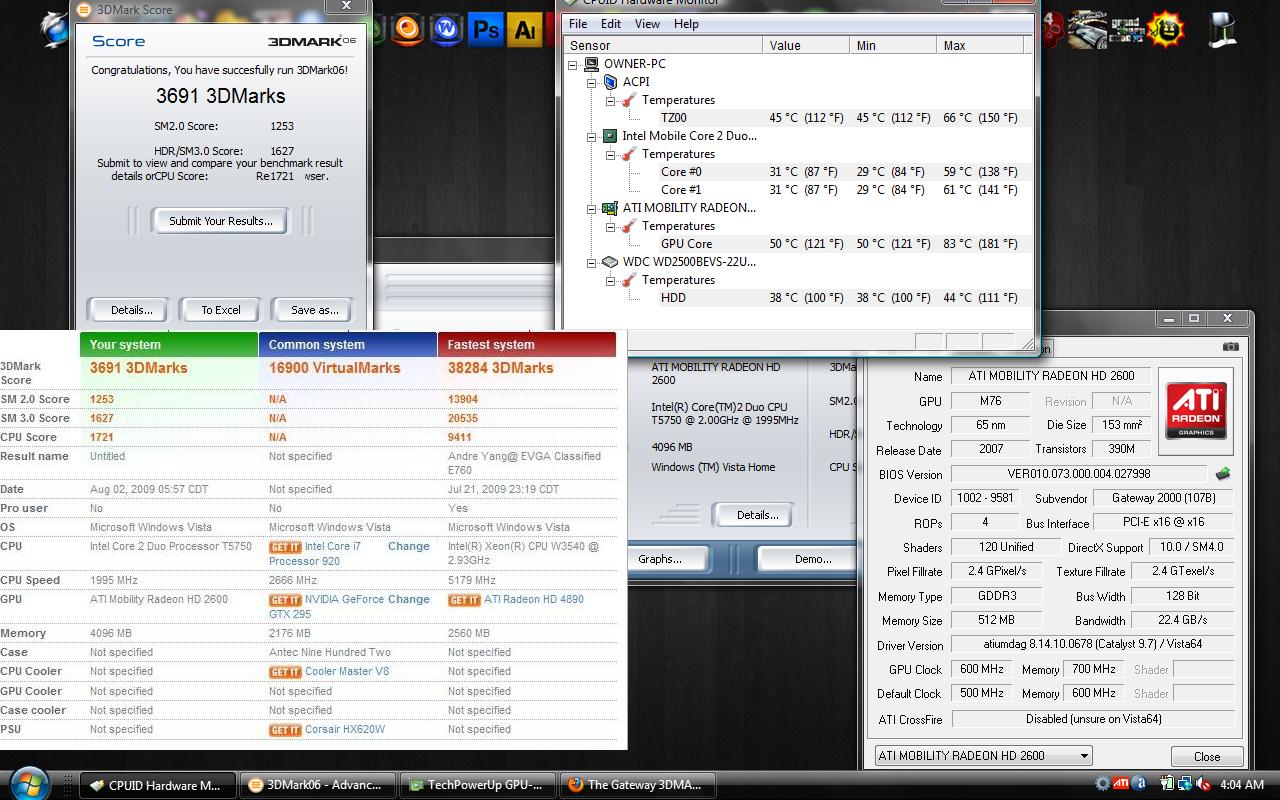Switch to The Gateway 3DMA... Firefox taskbar window

[x=636, y=785]
